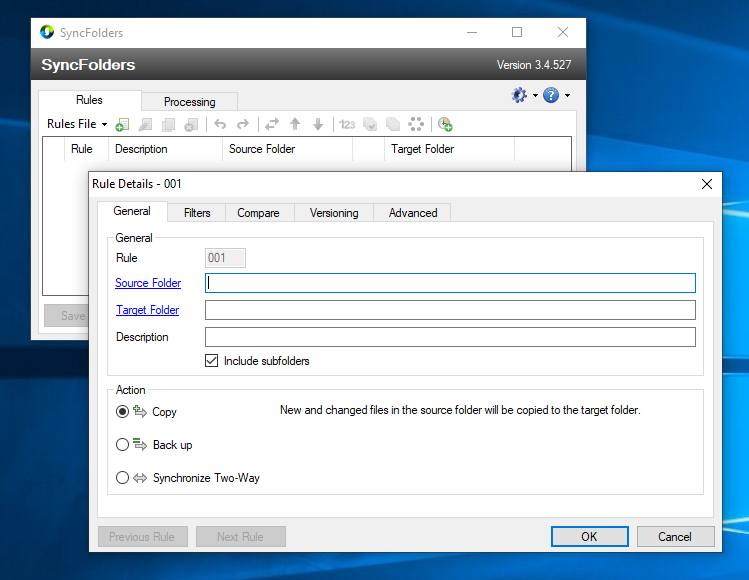Select the Back up action radio button

tap(123, 445)
